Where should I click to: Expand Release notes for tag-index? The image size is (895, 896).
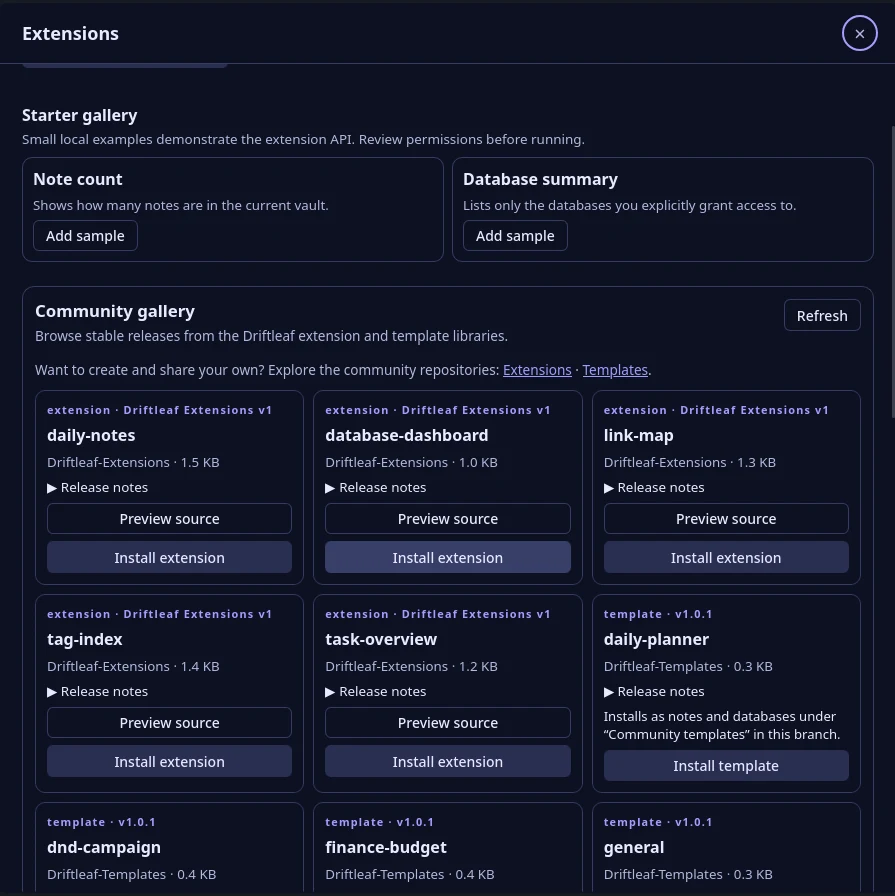(x=98, y=691)
